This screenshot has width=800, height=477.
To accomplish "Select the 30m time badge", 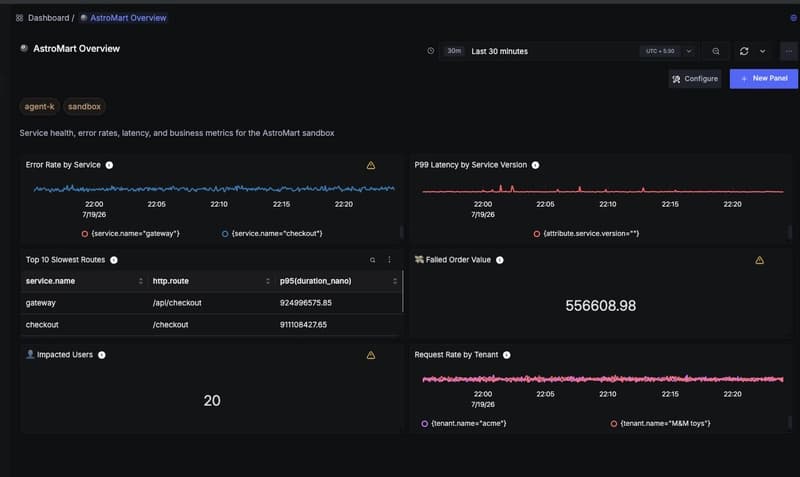I will tap(454, 51).
